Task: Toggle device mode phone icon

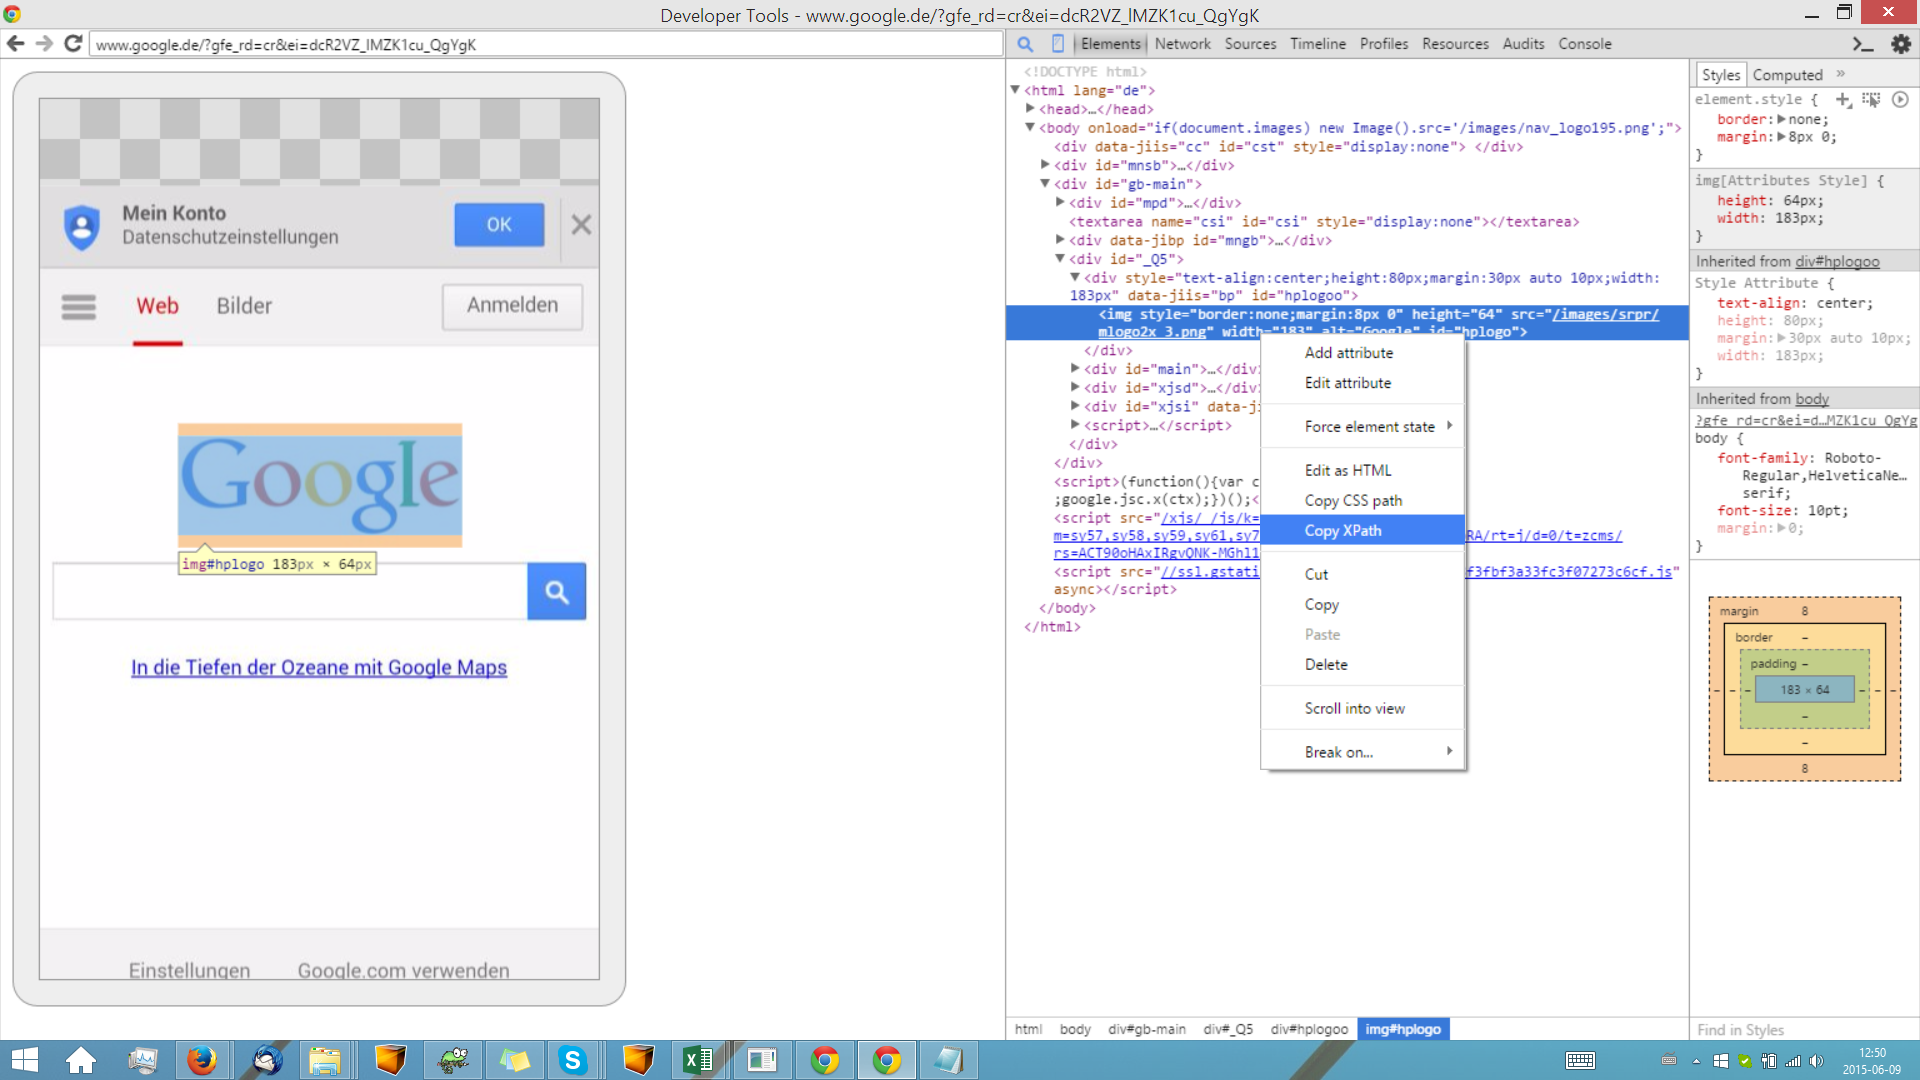Action: click(x=1057, y=44)
